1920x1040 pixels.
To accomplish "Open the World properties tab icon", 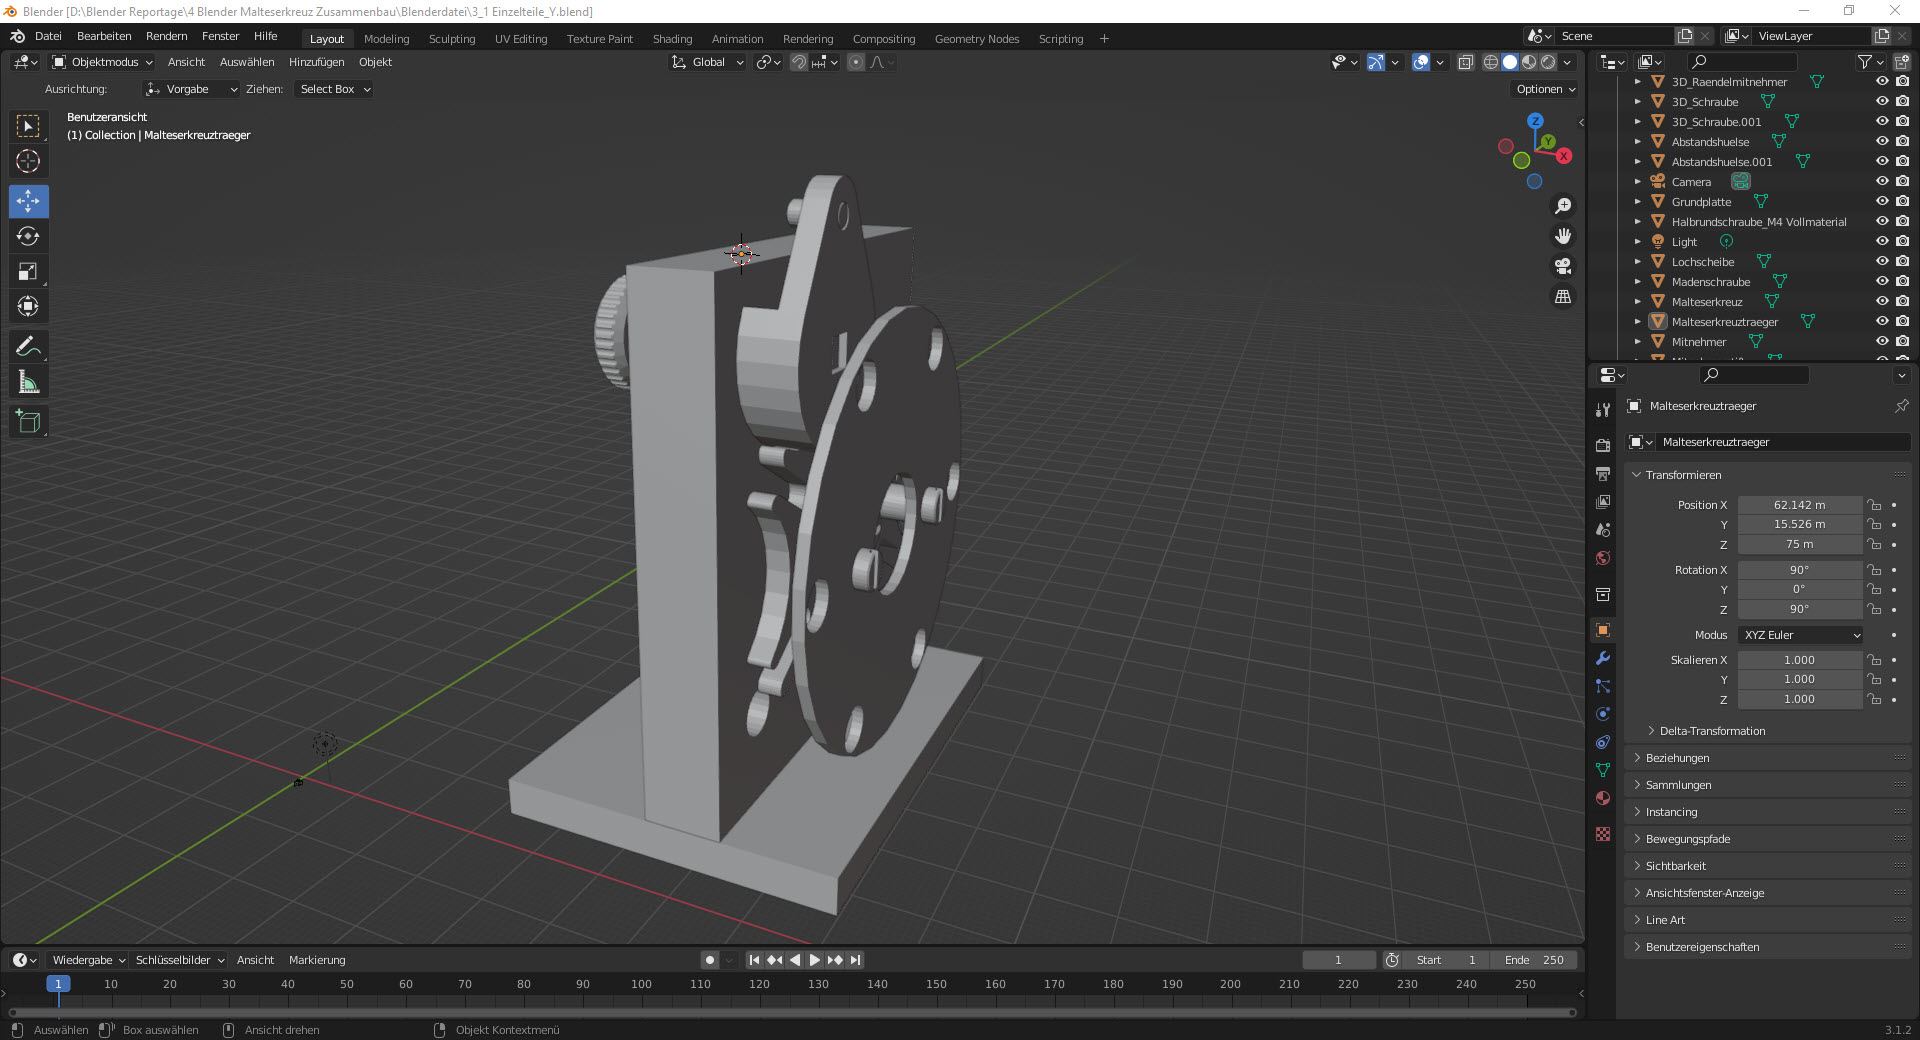I will [1603, 558].
